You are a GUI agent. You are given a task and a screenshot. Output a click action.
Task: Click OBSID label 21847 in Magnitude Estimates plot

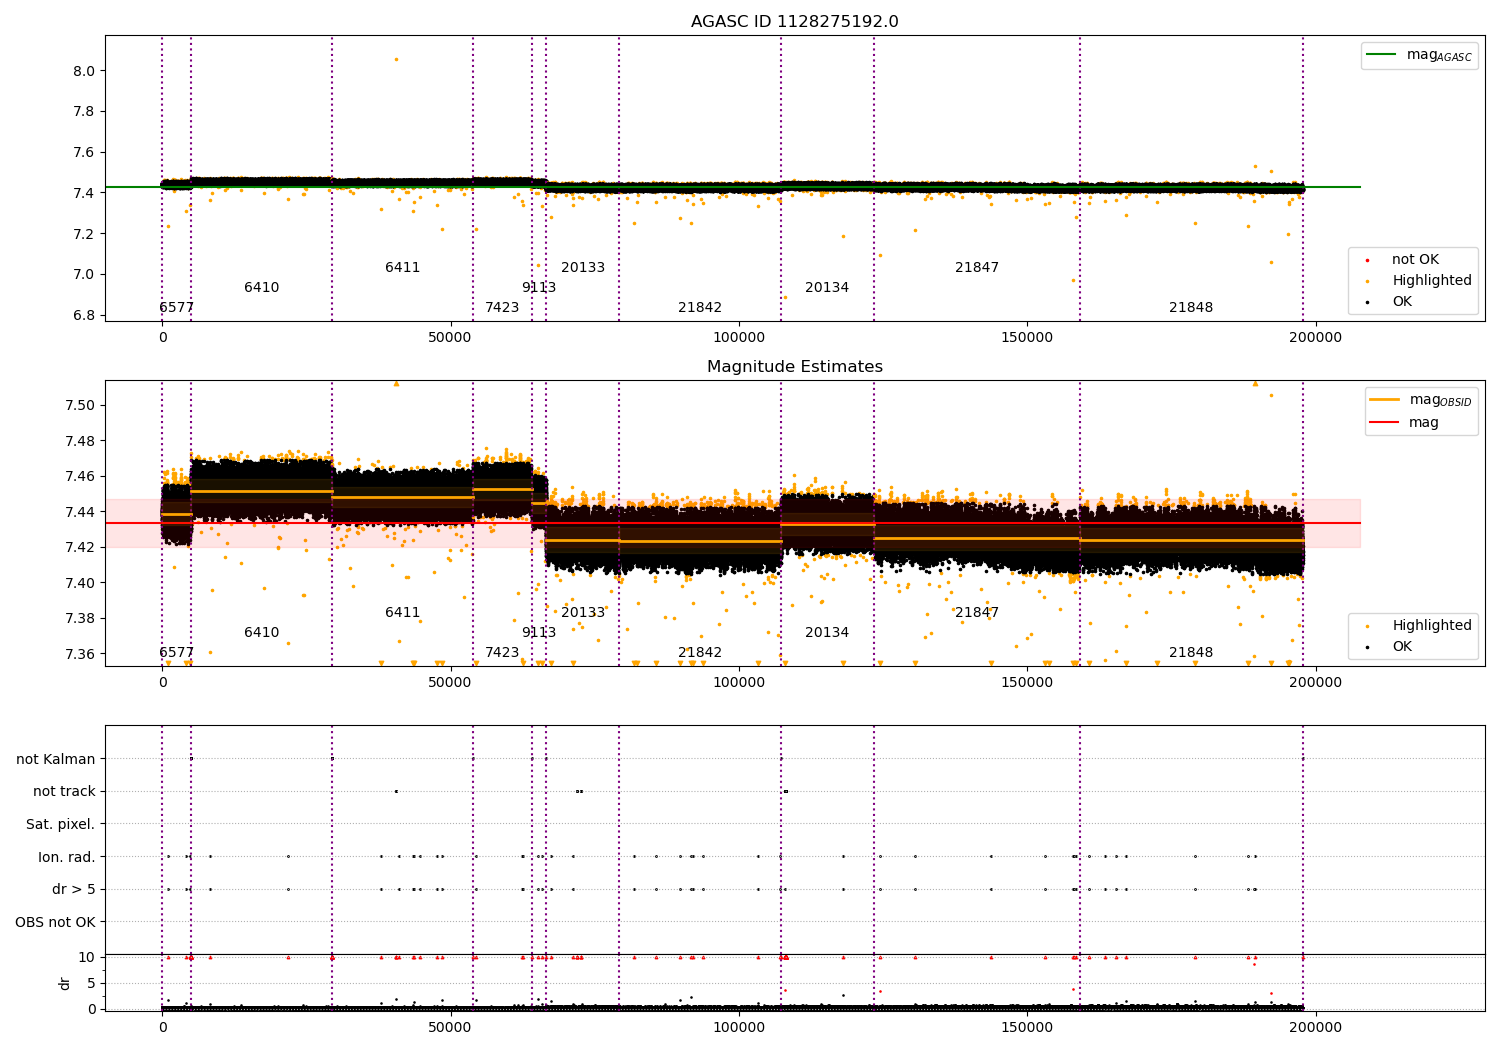pyautogui.click(x=977, y=613)
